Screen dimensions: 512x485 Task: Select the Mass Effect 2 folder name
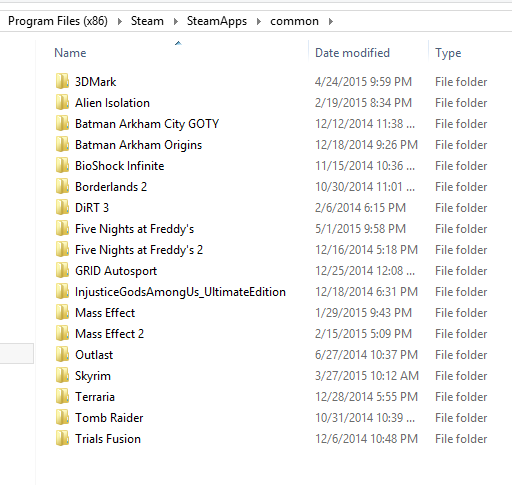(x=109, y=334)
